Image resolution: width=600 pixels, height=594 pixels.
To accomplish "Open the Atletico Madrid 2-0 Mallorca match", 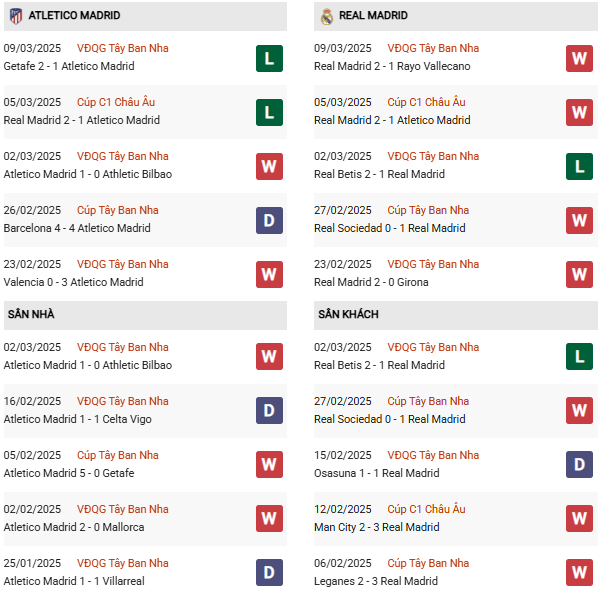I will (73, 527).
